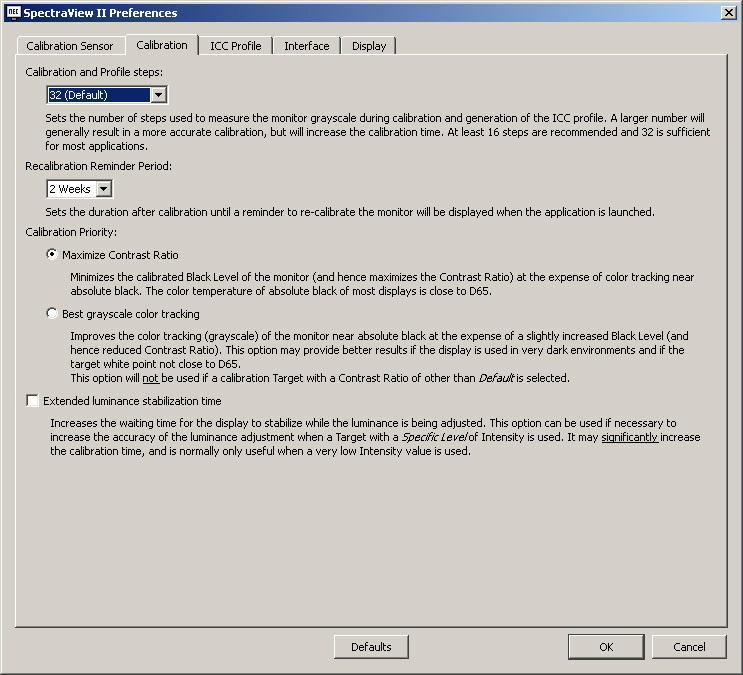Select Best grayscale color tracking option
743x675 pixels.
[52, 314]
